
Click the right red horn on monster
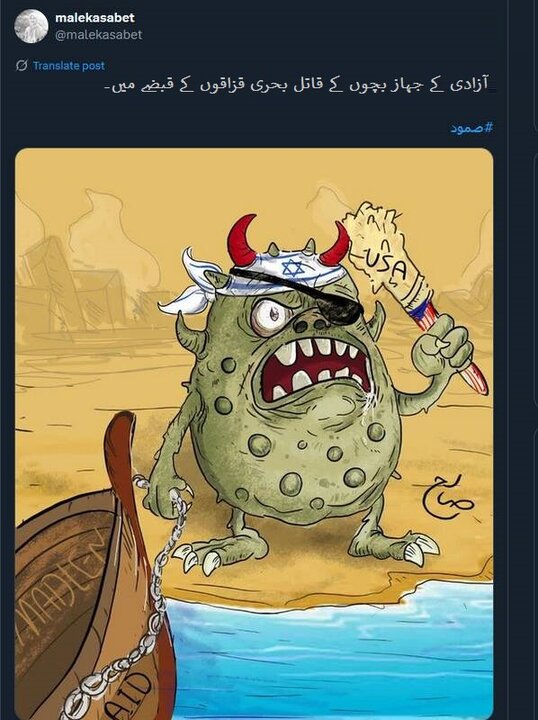point(336,243)
